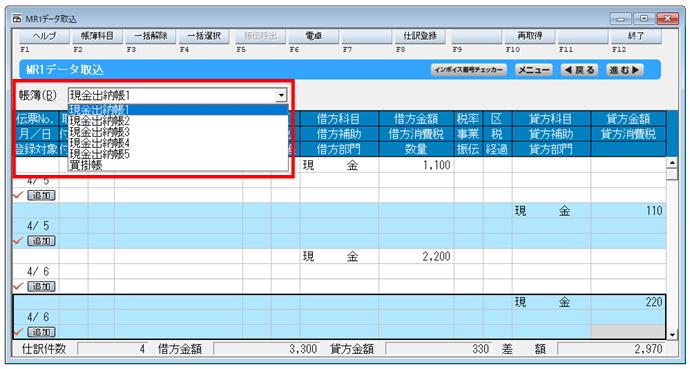
Task: Go back with the 戻る button
Action: [580, 70]
